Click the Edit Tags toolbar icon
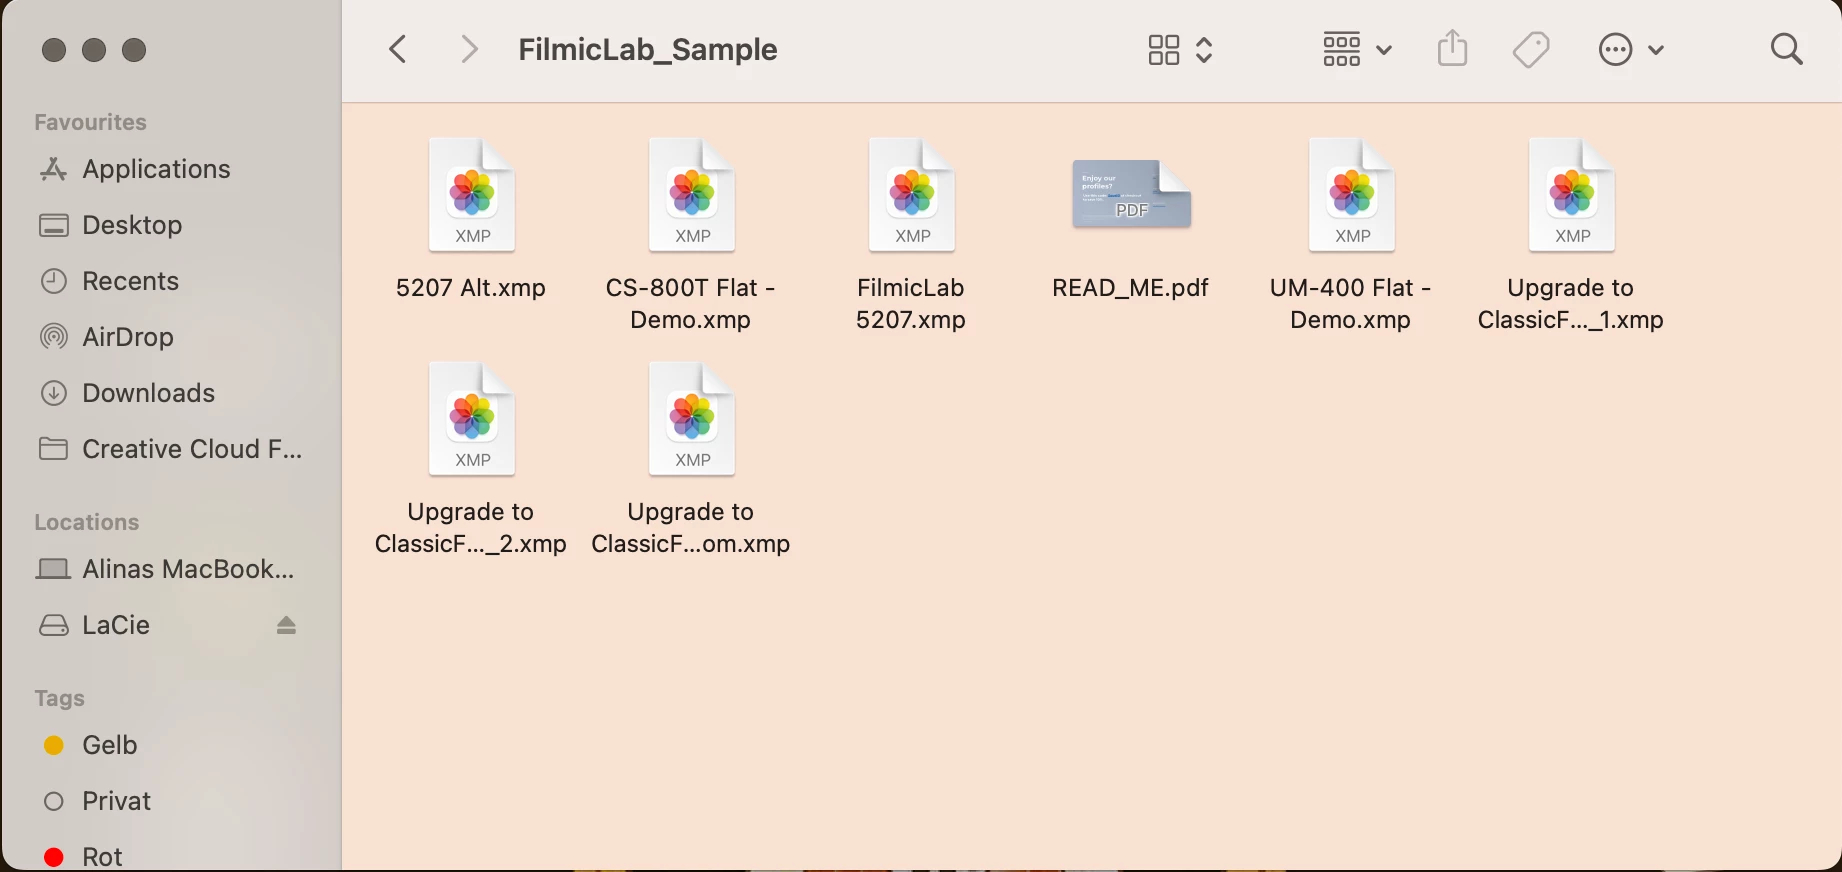The height and width of the screenshot is (872, 1842). tap(1531, 49)
